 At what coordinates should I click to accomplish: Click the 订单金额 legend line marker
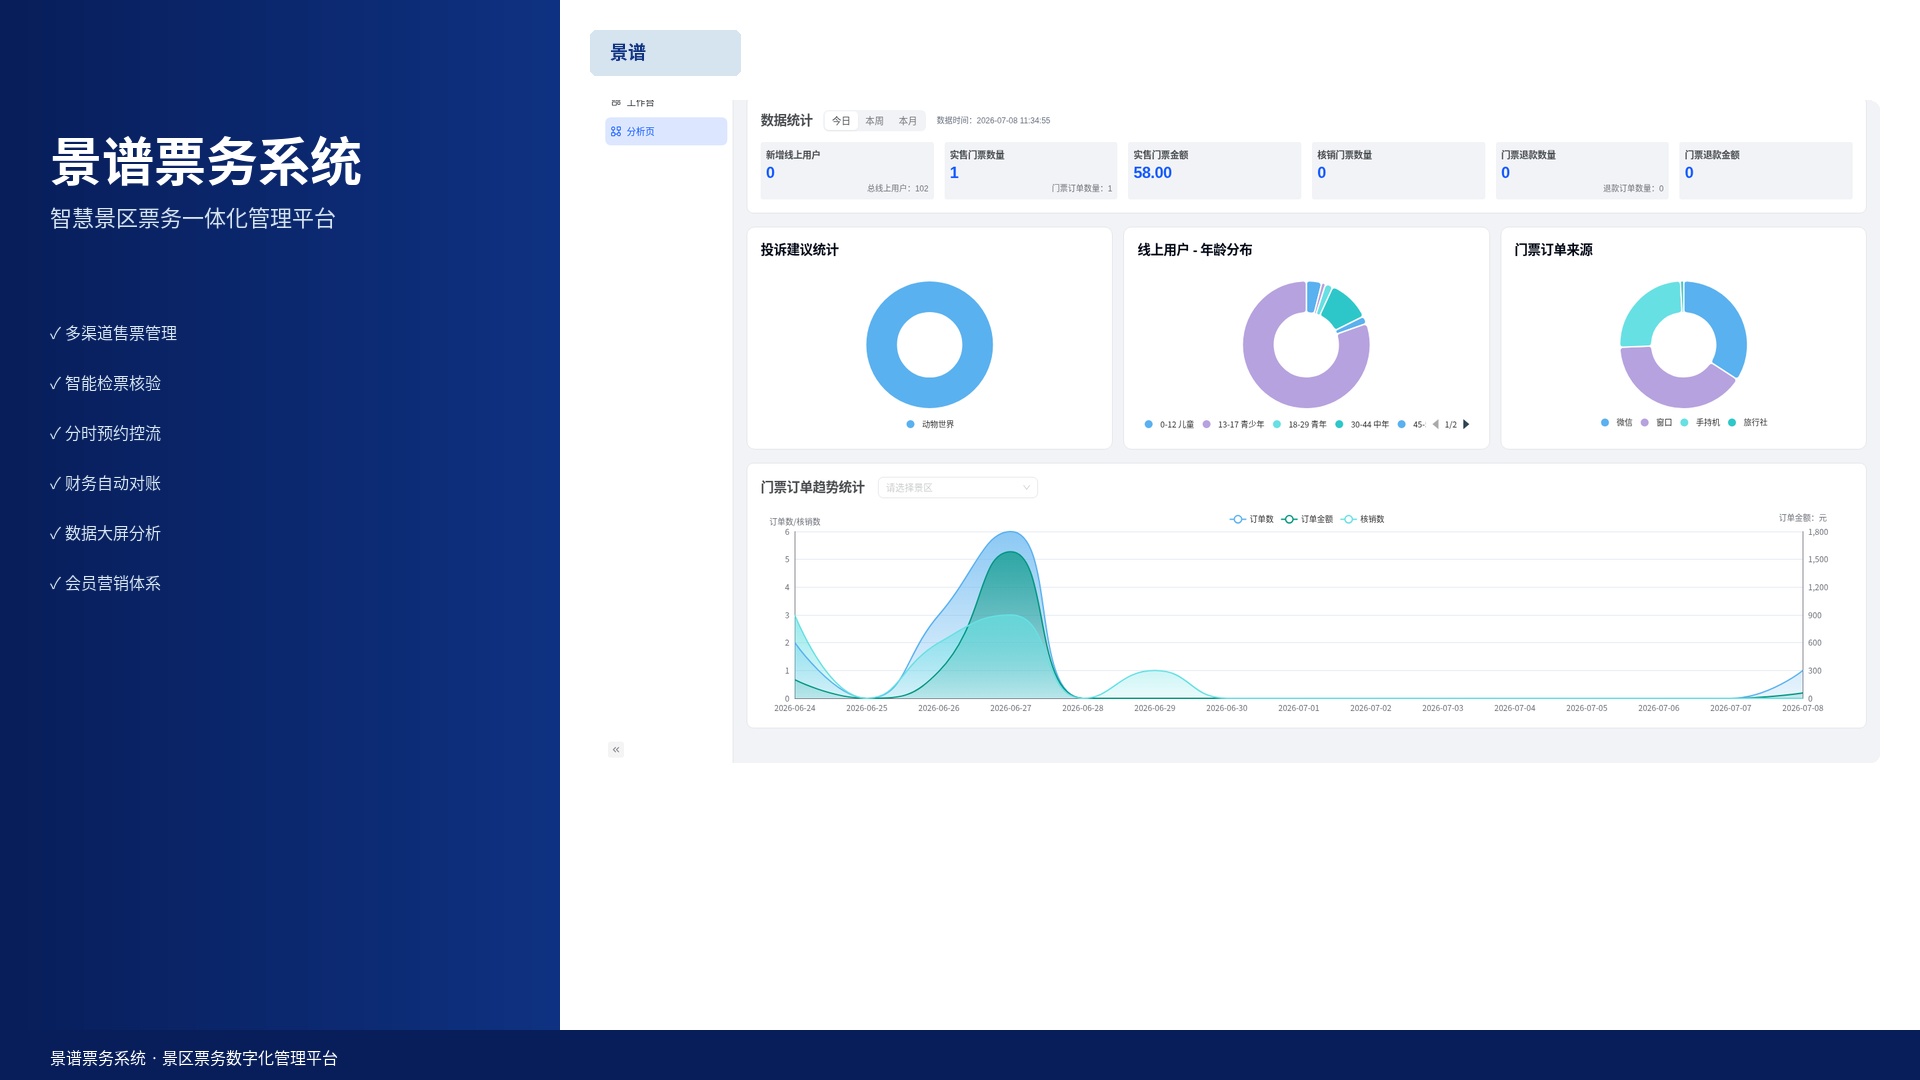tap(1289, 519)
